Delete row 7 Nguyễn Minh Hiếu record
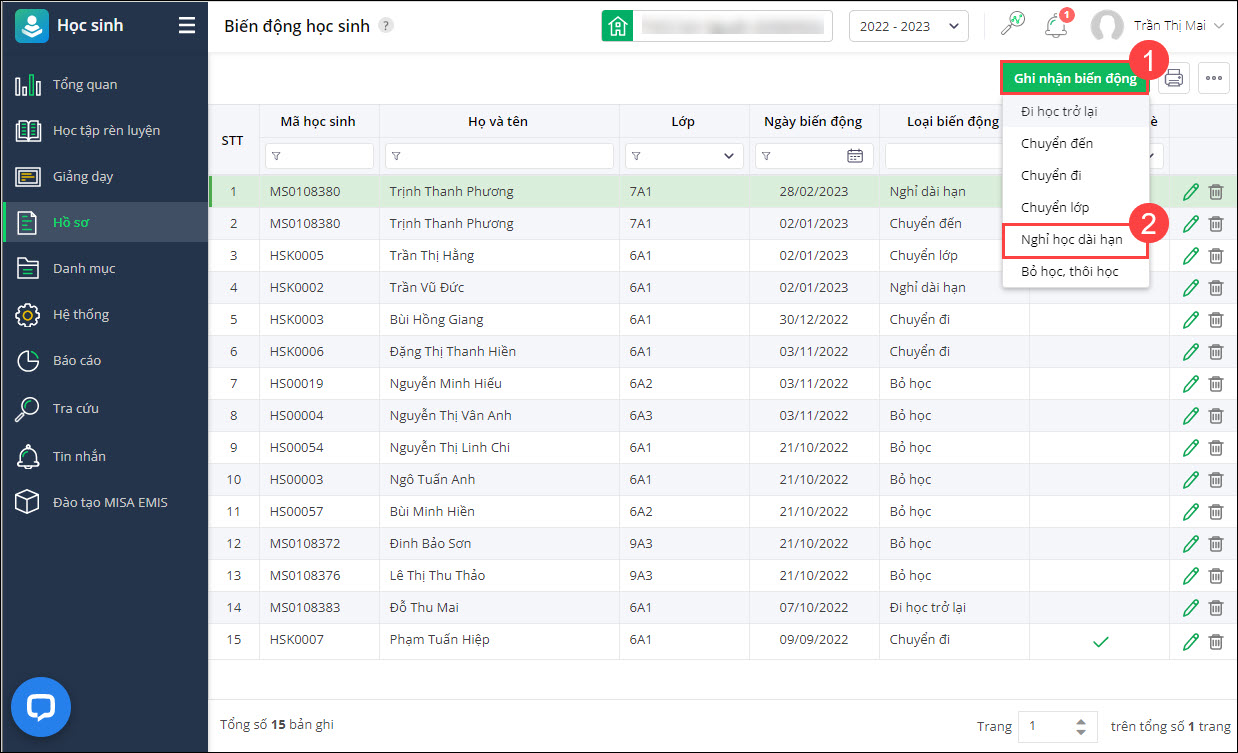 tap(1216, 384)
